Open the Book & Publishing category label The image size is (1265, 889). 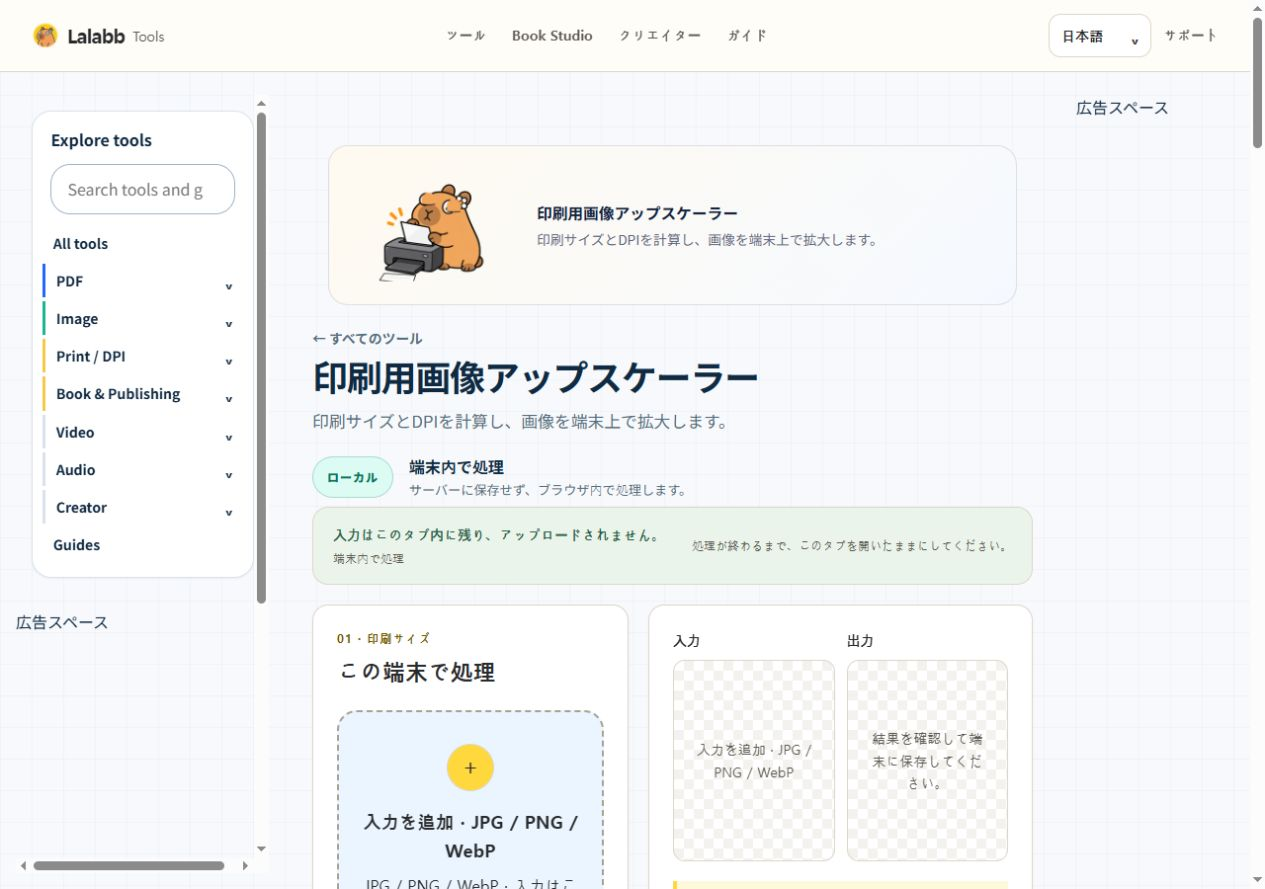pyautogui.click(x=118, y=394)
